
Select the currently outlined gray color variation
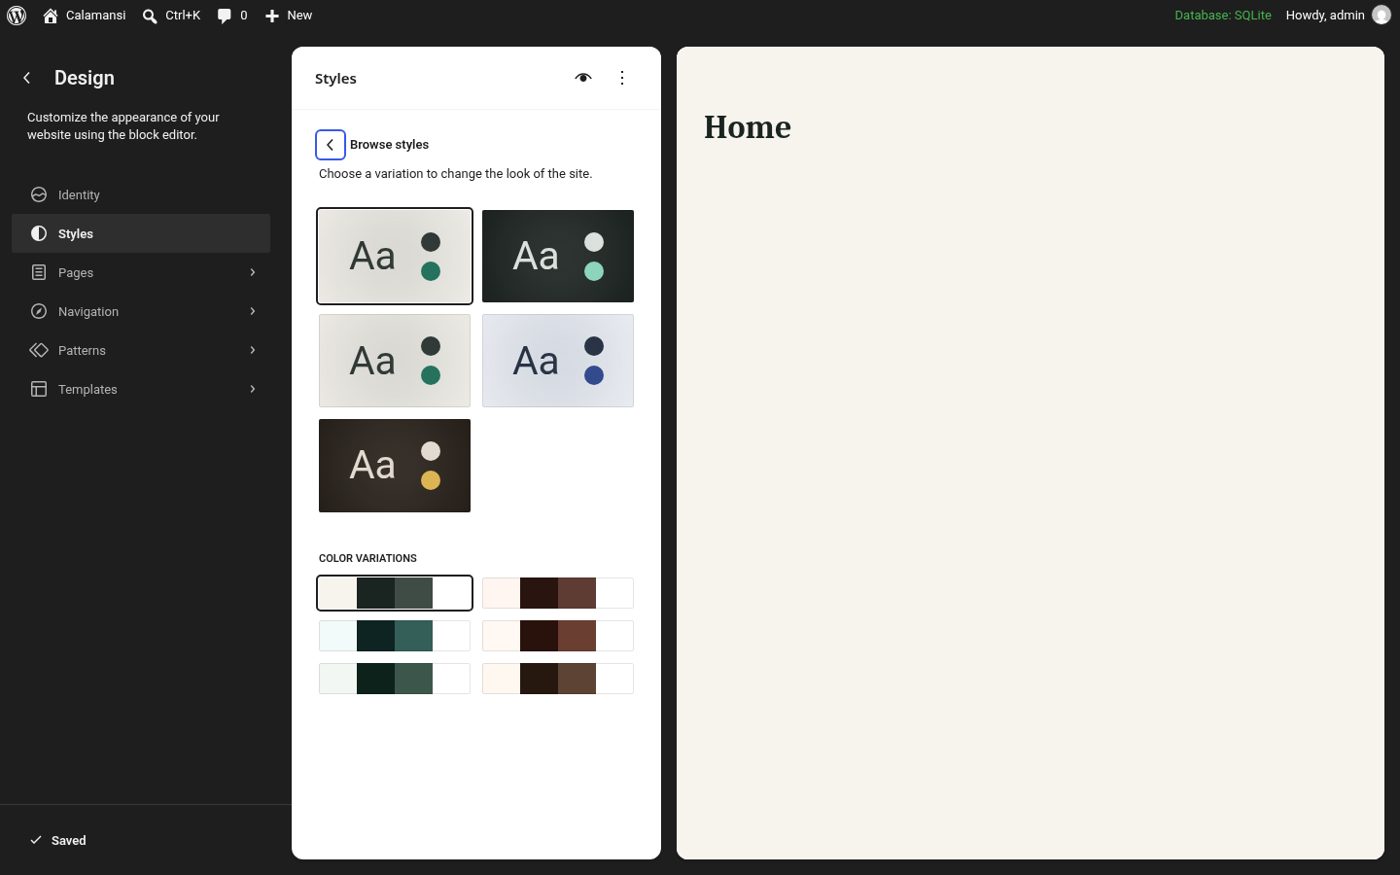tap(395, 593)
